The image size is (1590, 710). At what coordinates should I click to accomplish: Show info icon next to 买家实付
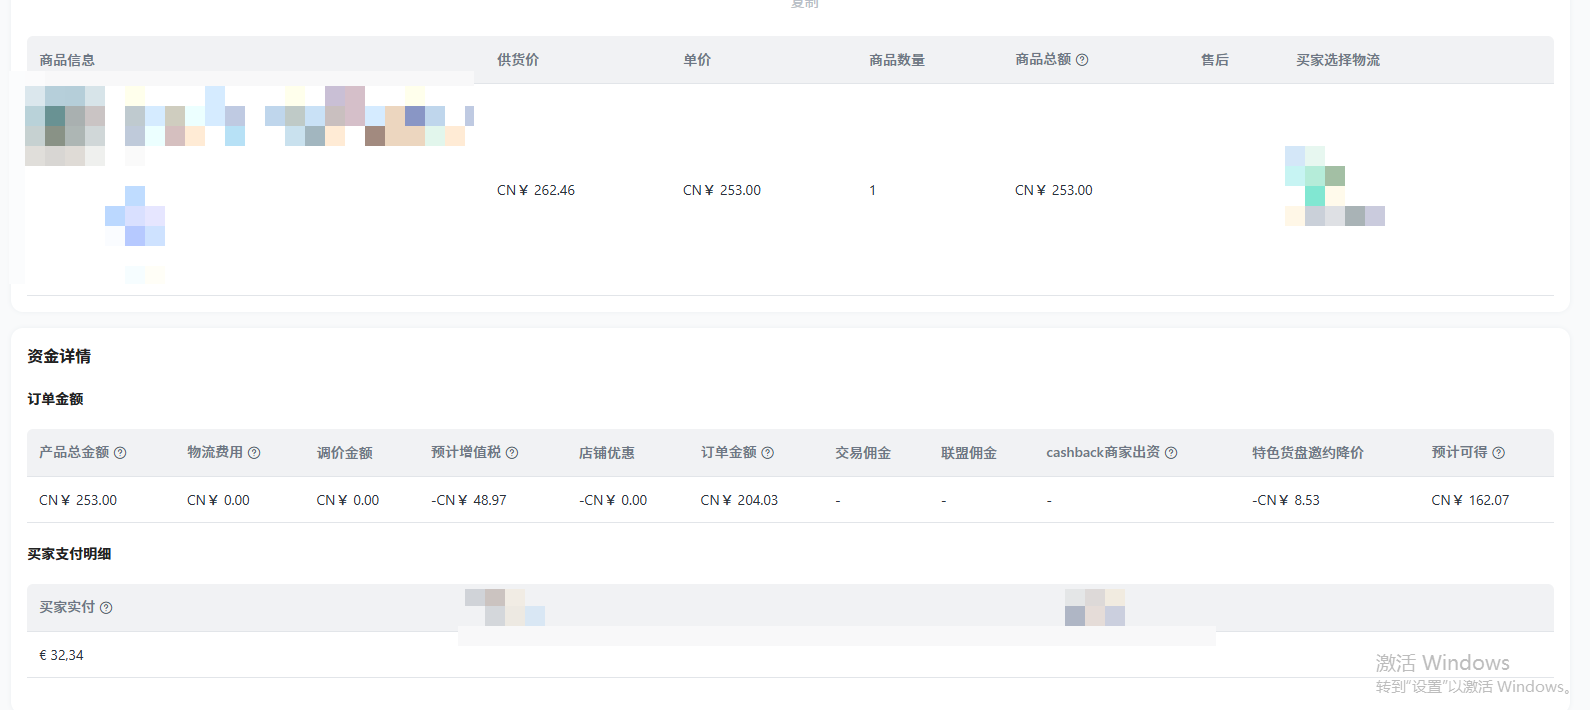tap(106, 608)
